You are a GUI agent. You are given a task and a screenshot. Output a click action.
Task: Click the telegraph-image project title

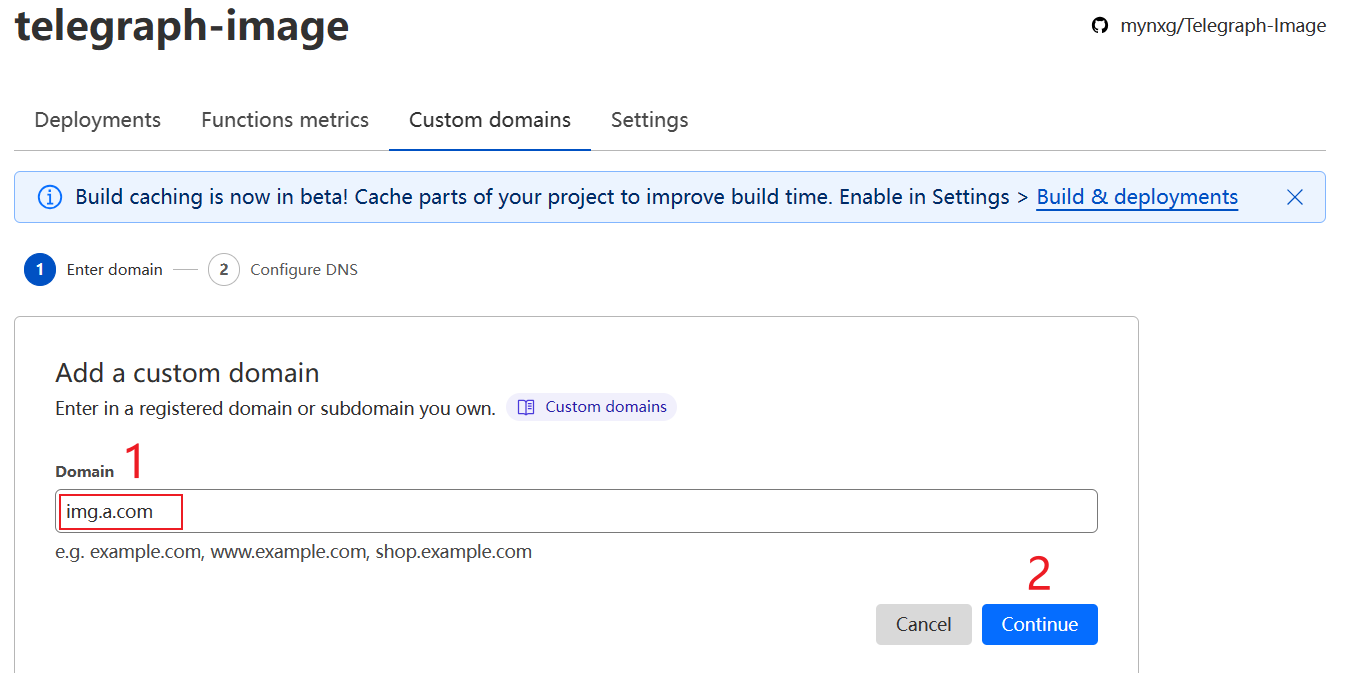(x=182, y=26)
